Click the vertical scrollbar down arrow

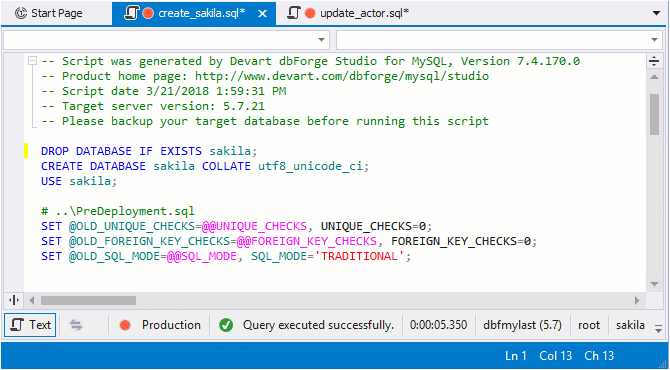pos(654,284)
